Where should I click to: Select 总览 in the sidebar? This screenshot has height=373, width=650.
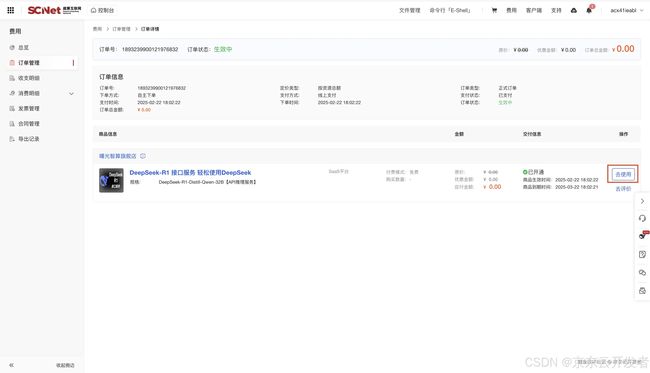[x=24, y=48]
